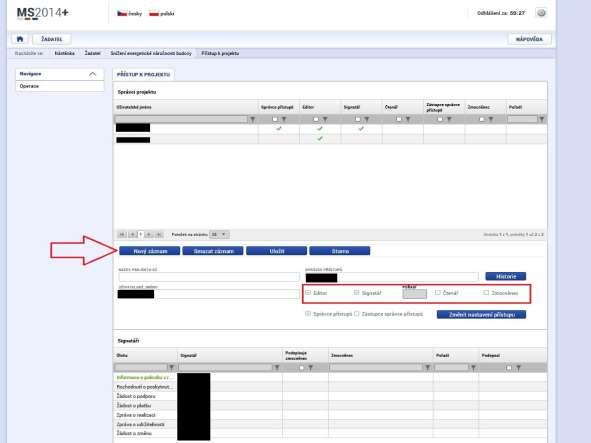Click filter funnel of Úloha column
The image size is (591, 443).
(x=171, y=367)
